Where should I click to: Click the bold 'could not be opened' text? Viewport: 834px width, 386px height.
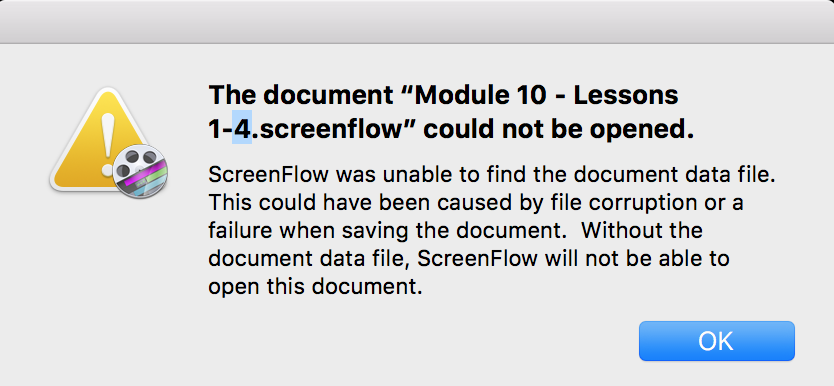click(x=558, y=130)
